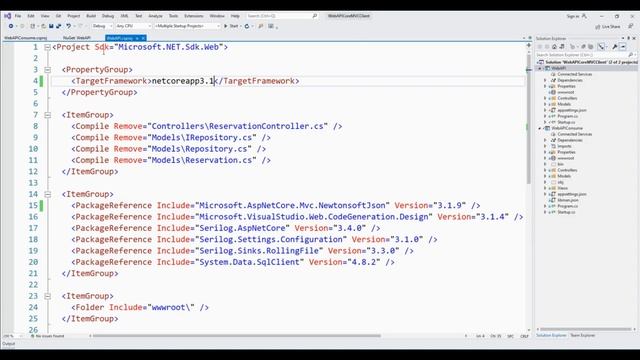Open the Output panel tab at bottom
640x360 pixels.
(x=9, y=344)
